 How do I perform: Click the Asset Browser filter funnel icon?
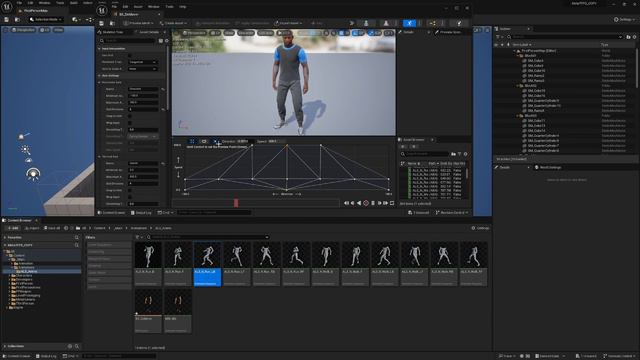point(459,154)
